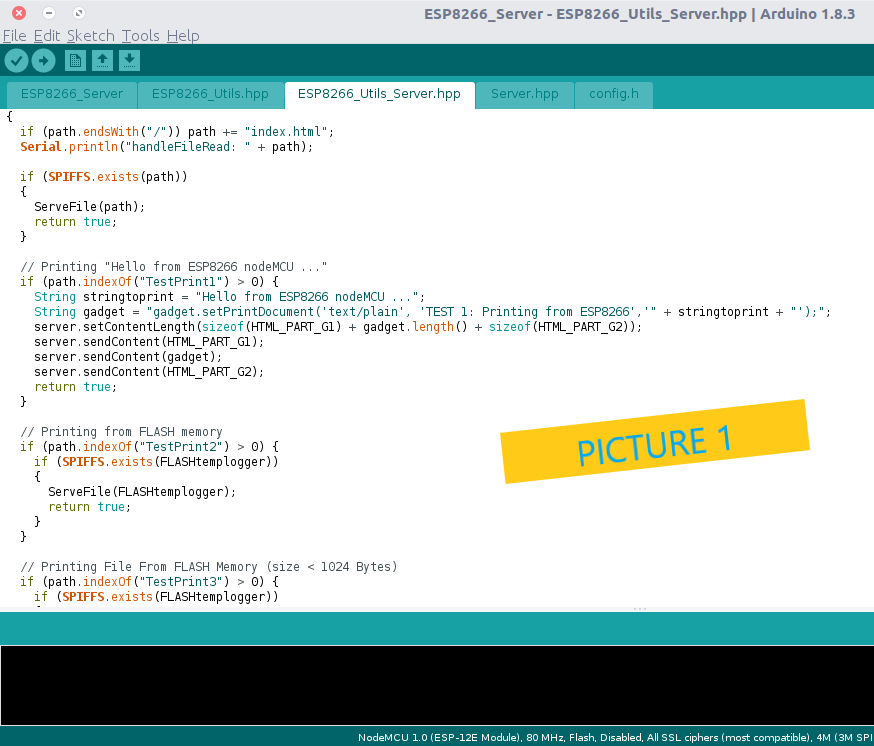Viewport: 874px width, 746px height.
Task: Click the Open sketch up-arrow icon
Action: point(103,60)
